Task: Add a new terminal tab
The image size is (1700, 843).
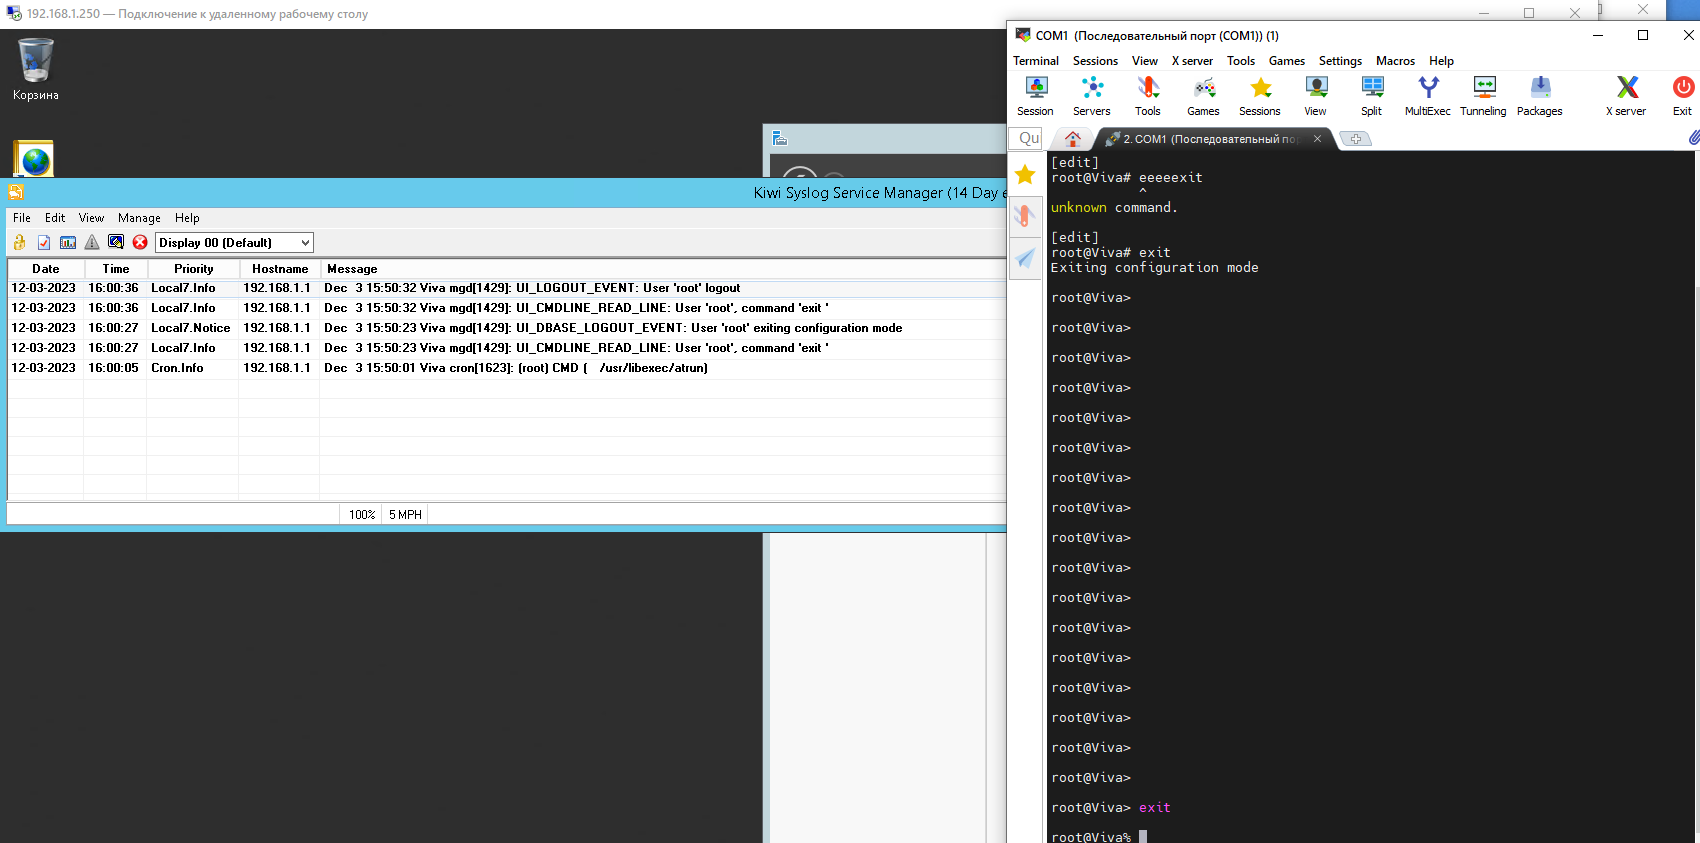Action: click(1355, 139)
